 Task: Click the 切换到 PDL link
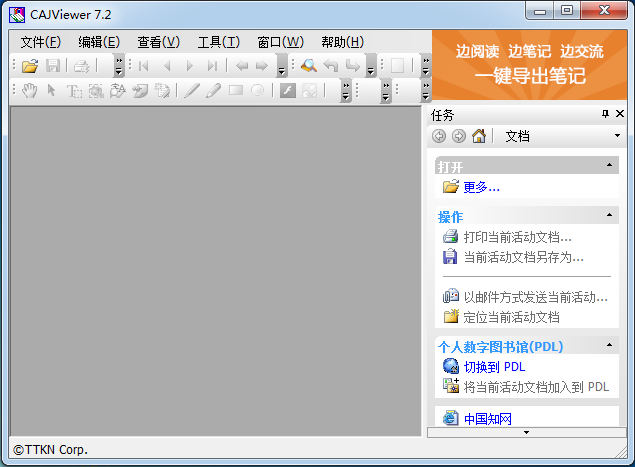[494, 367]
